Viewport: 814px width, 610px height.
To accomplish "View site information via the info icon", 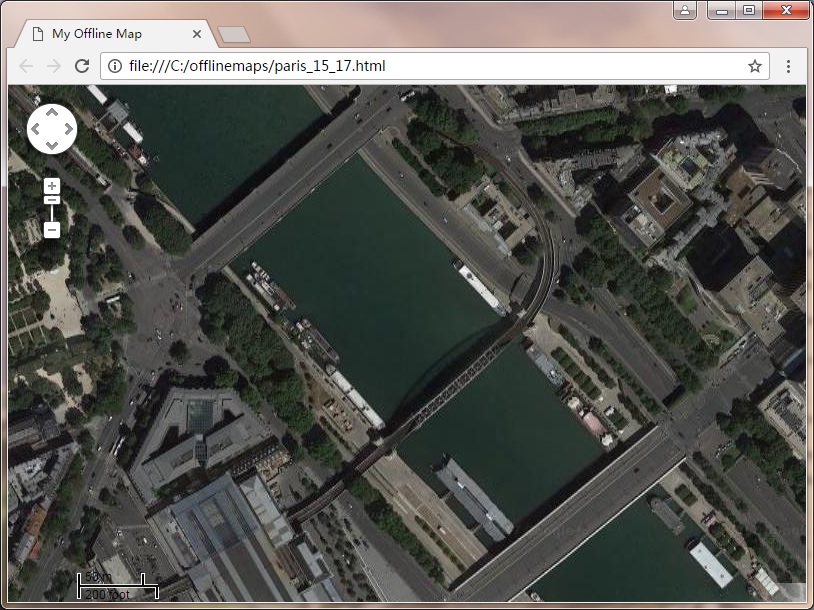I will [x=115, y=66].
